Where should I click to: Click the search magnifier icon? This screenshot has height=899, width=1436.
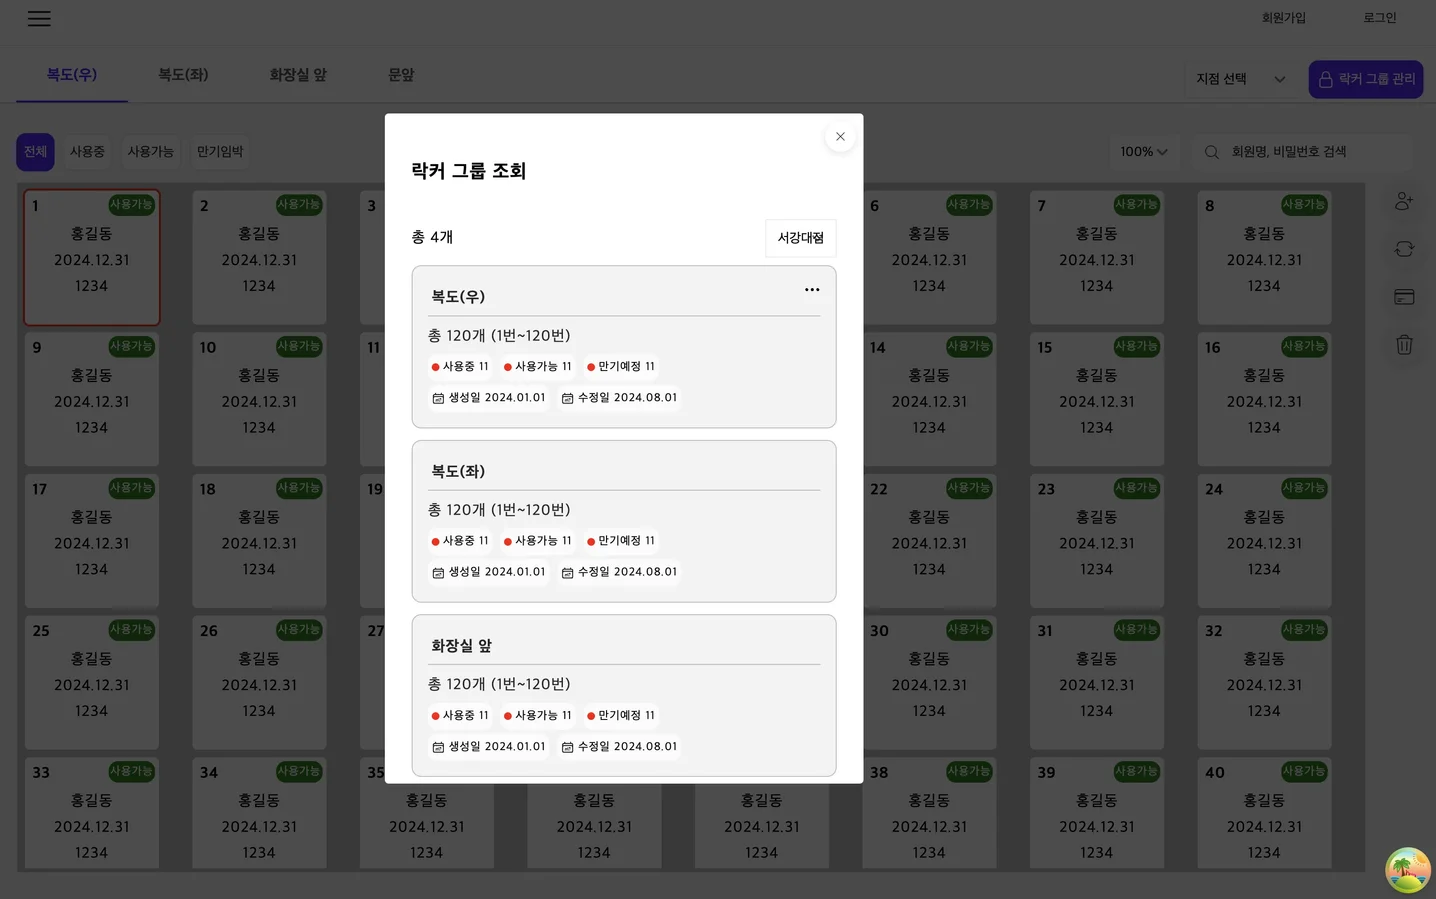1211,152
